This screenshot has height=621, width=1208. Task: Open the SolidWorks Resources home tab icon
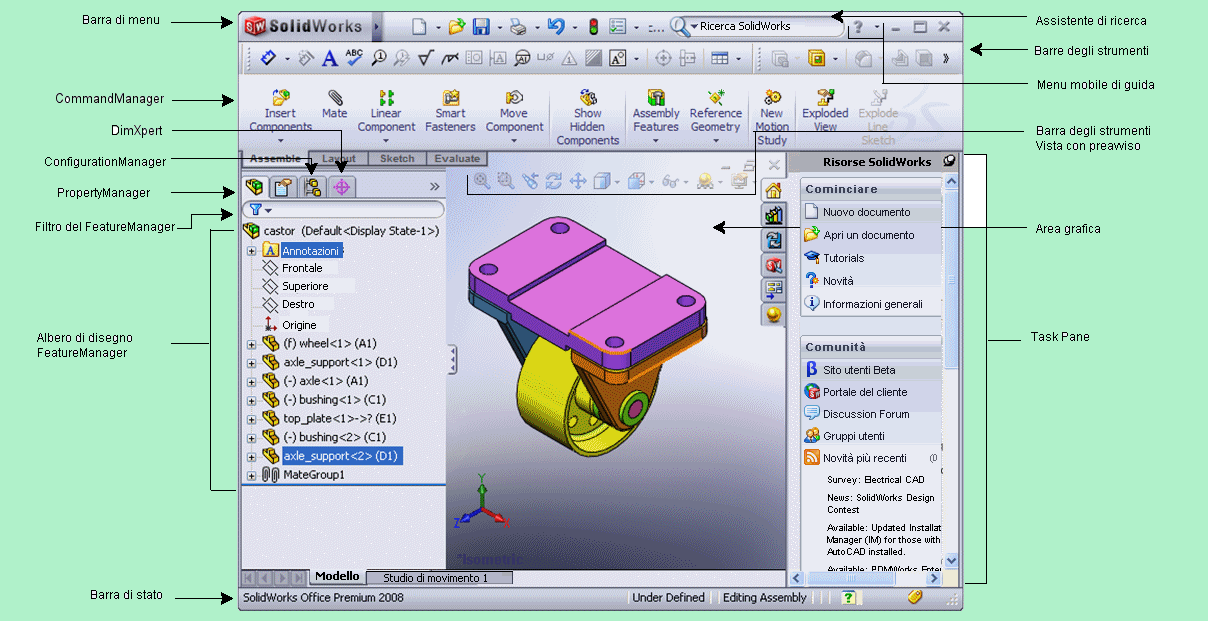773,191
